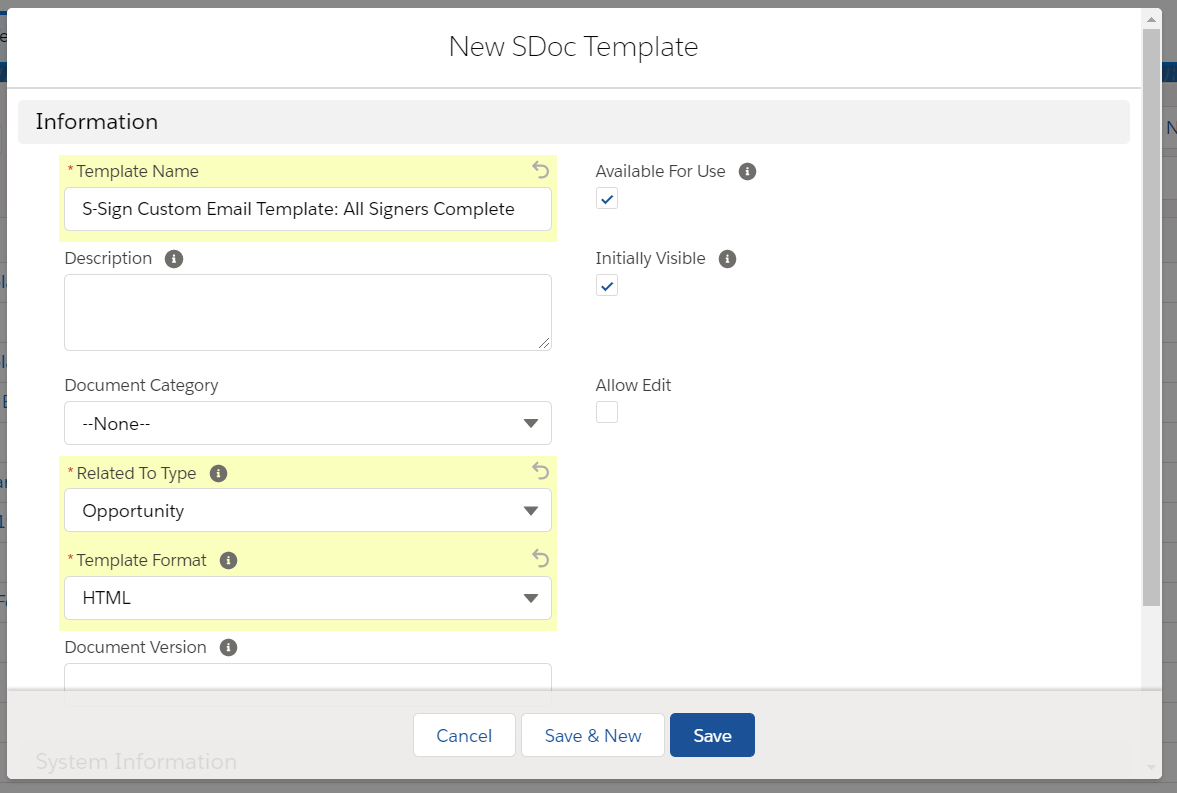Click Save & New button
Screen dimensions: 1177x793
pyautogui.click(x=593, y=735)
